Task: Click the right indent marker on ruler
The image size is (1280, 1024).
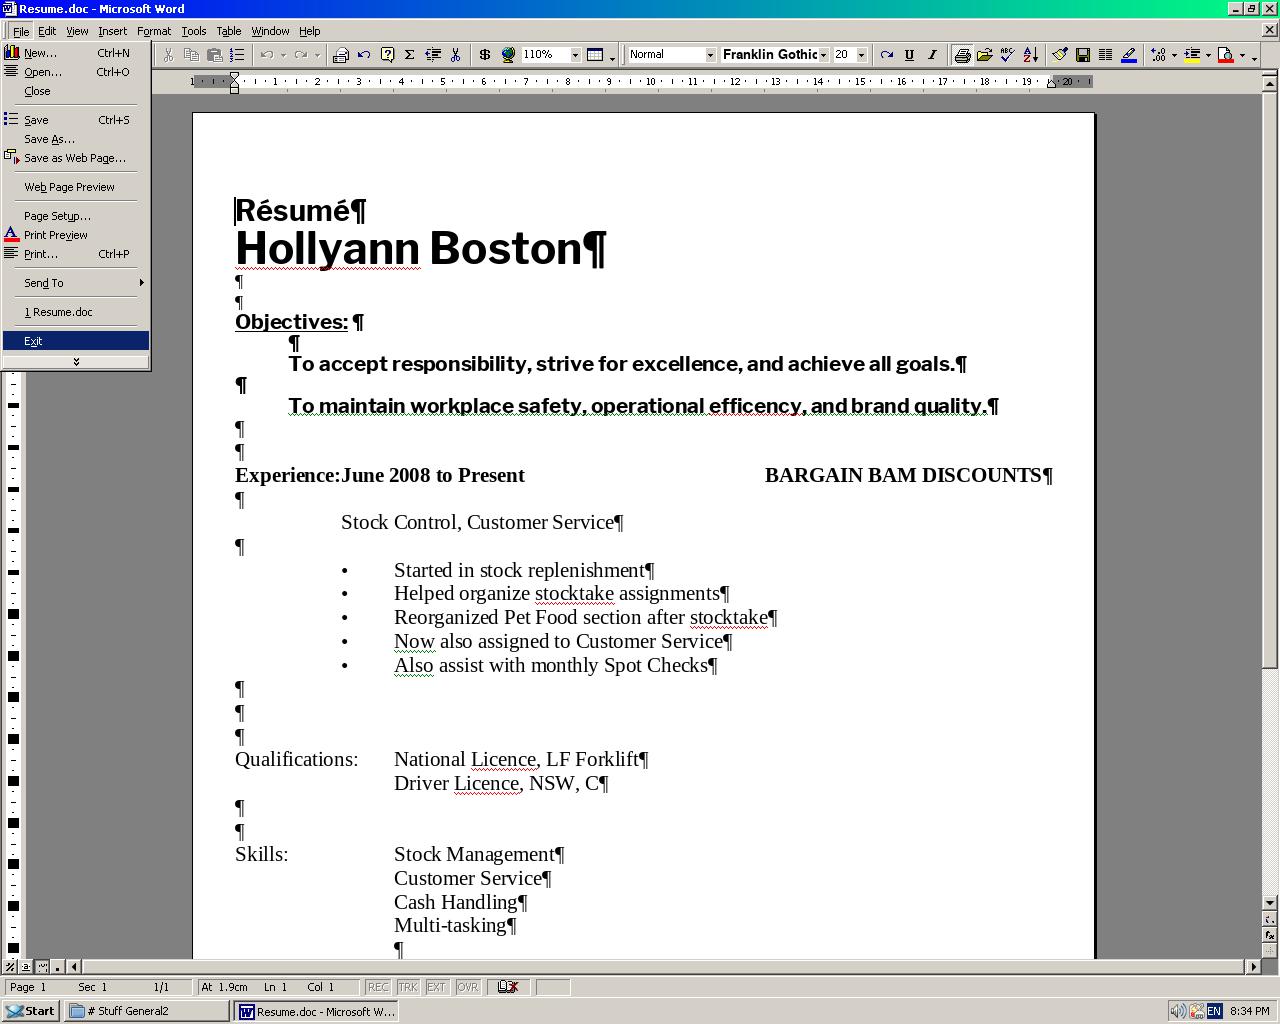Action: tap(1052, 85)
